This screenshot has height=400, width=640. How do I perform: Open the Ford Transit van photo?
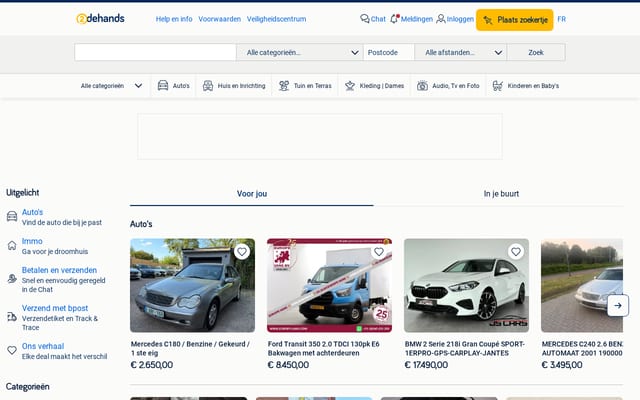(329, 285)
